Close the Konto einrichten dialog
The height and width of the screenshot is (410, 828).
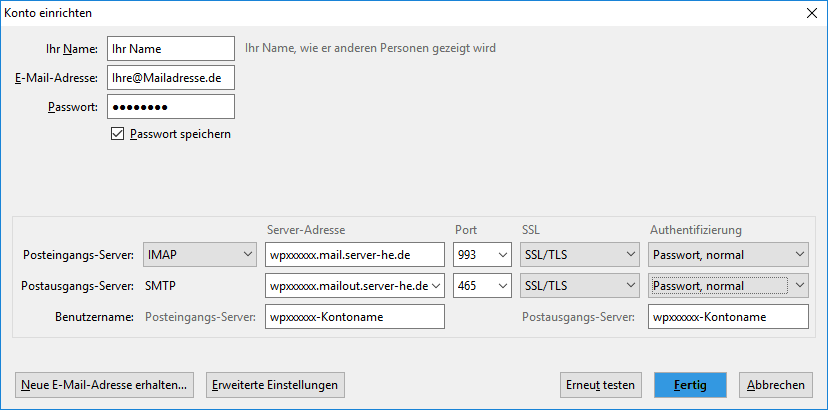coord(812,13)
